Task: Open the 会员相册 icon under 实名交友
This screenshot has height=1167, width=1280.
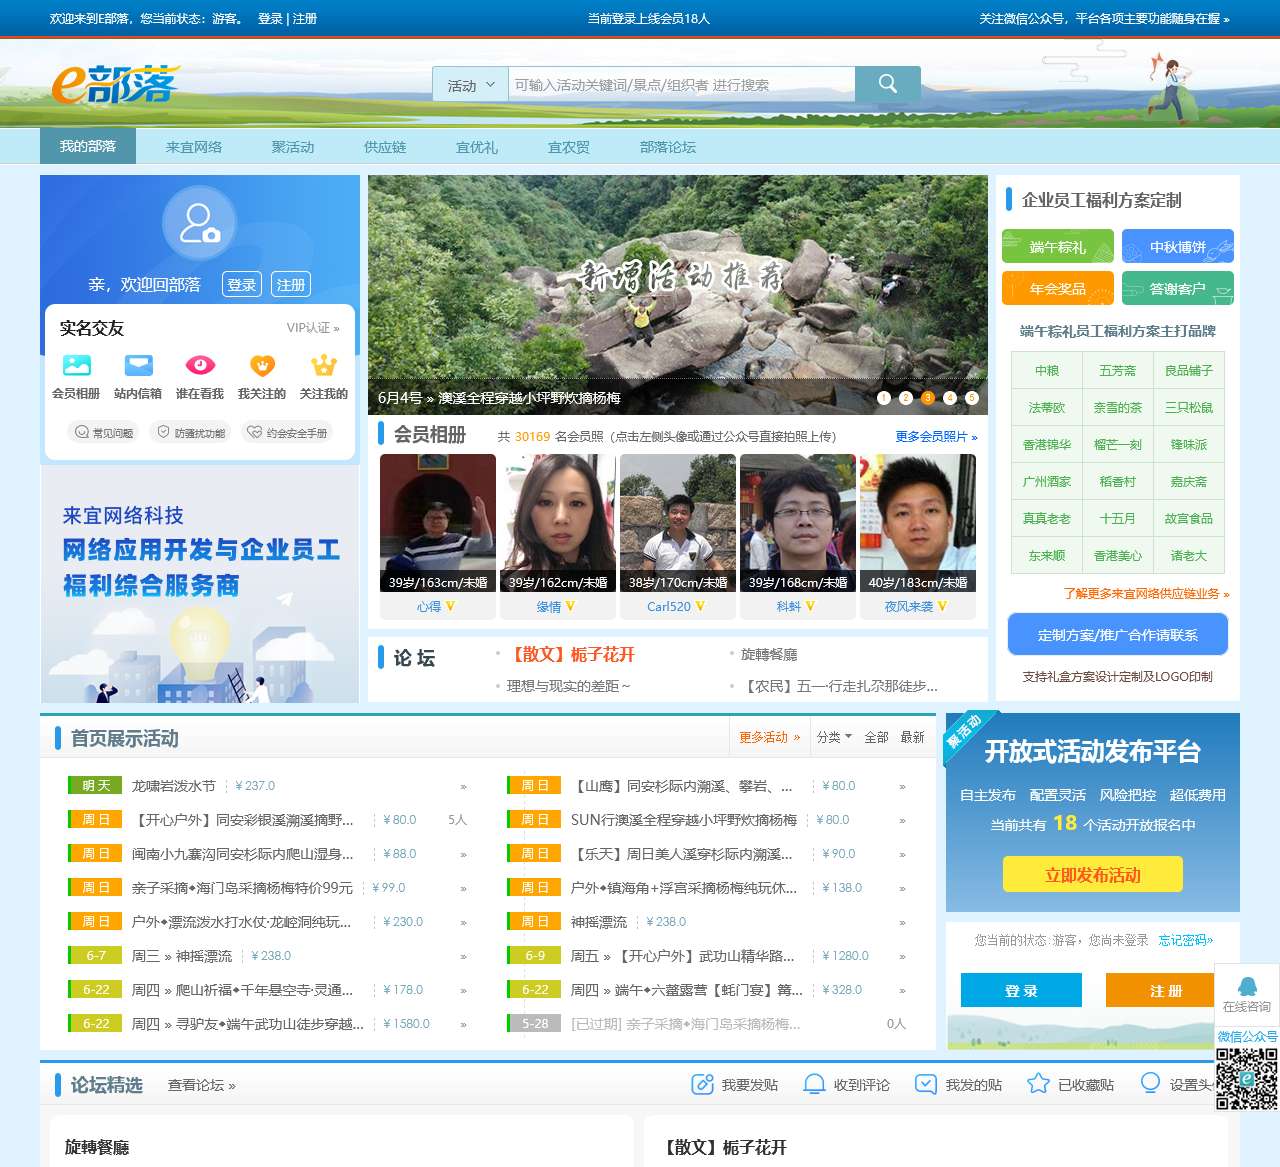Action: point(76,365)
